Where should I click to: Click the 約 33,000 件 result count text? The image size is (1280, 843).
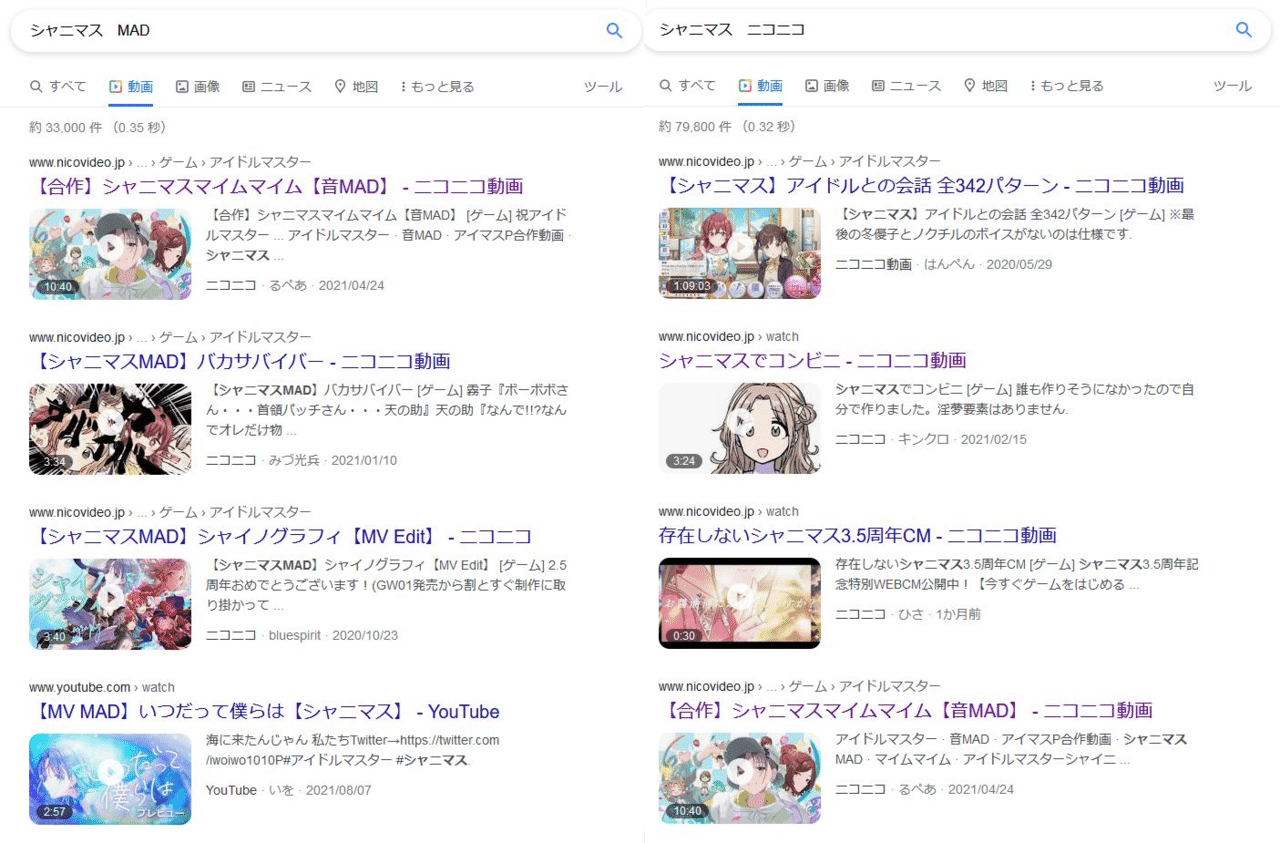[x=97, y=128]
